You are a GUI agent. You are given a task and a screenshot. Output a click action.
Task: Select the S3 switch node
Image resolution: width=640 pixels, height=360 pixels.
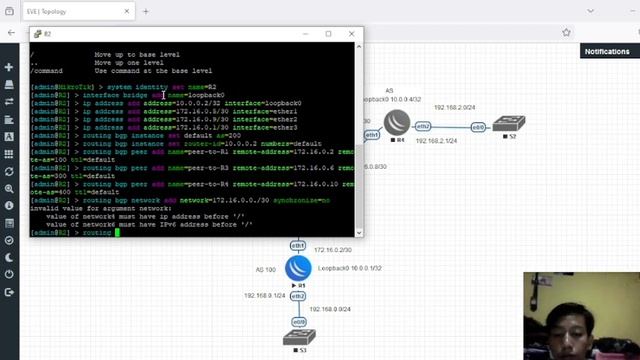[299, 338]
